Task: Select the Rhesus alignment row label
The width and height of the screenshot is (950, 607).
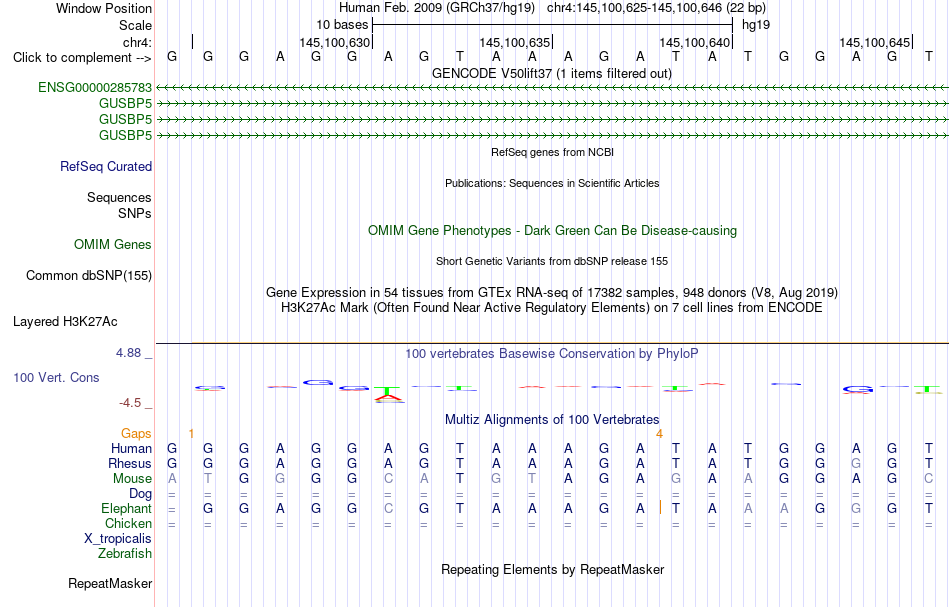Action: (x=130, y=464)
